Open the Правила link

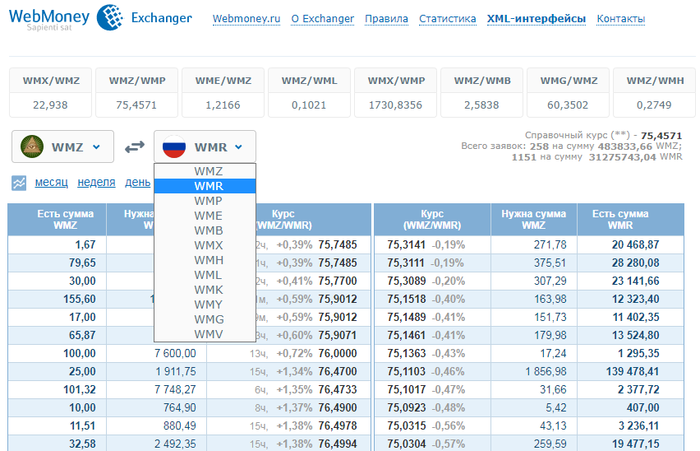click(x=386, y=19)
